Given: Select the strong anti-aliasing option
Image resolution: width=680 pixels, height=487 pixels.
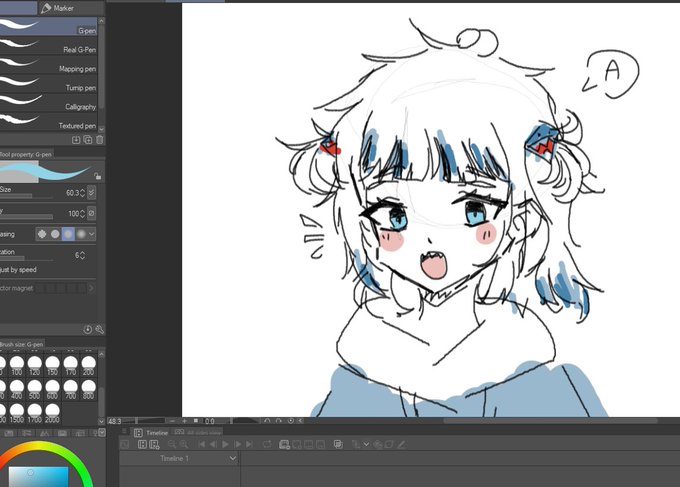Looking at the screenshot, I should (x=81, y=234).
